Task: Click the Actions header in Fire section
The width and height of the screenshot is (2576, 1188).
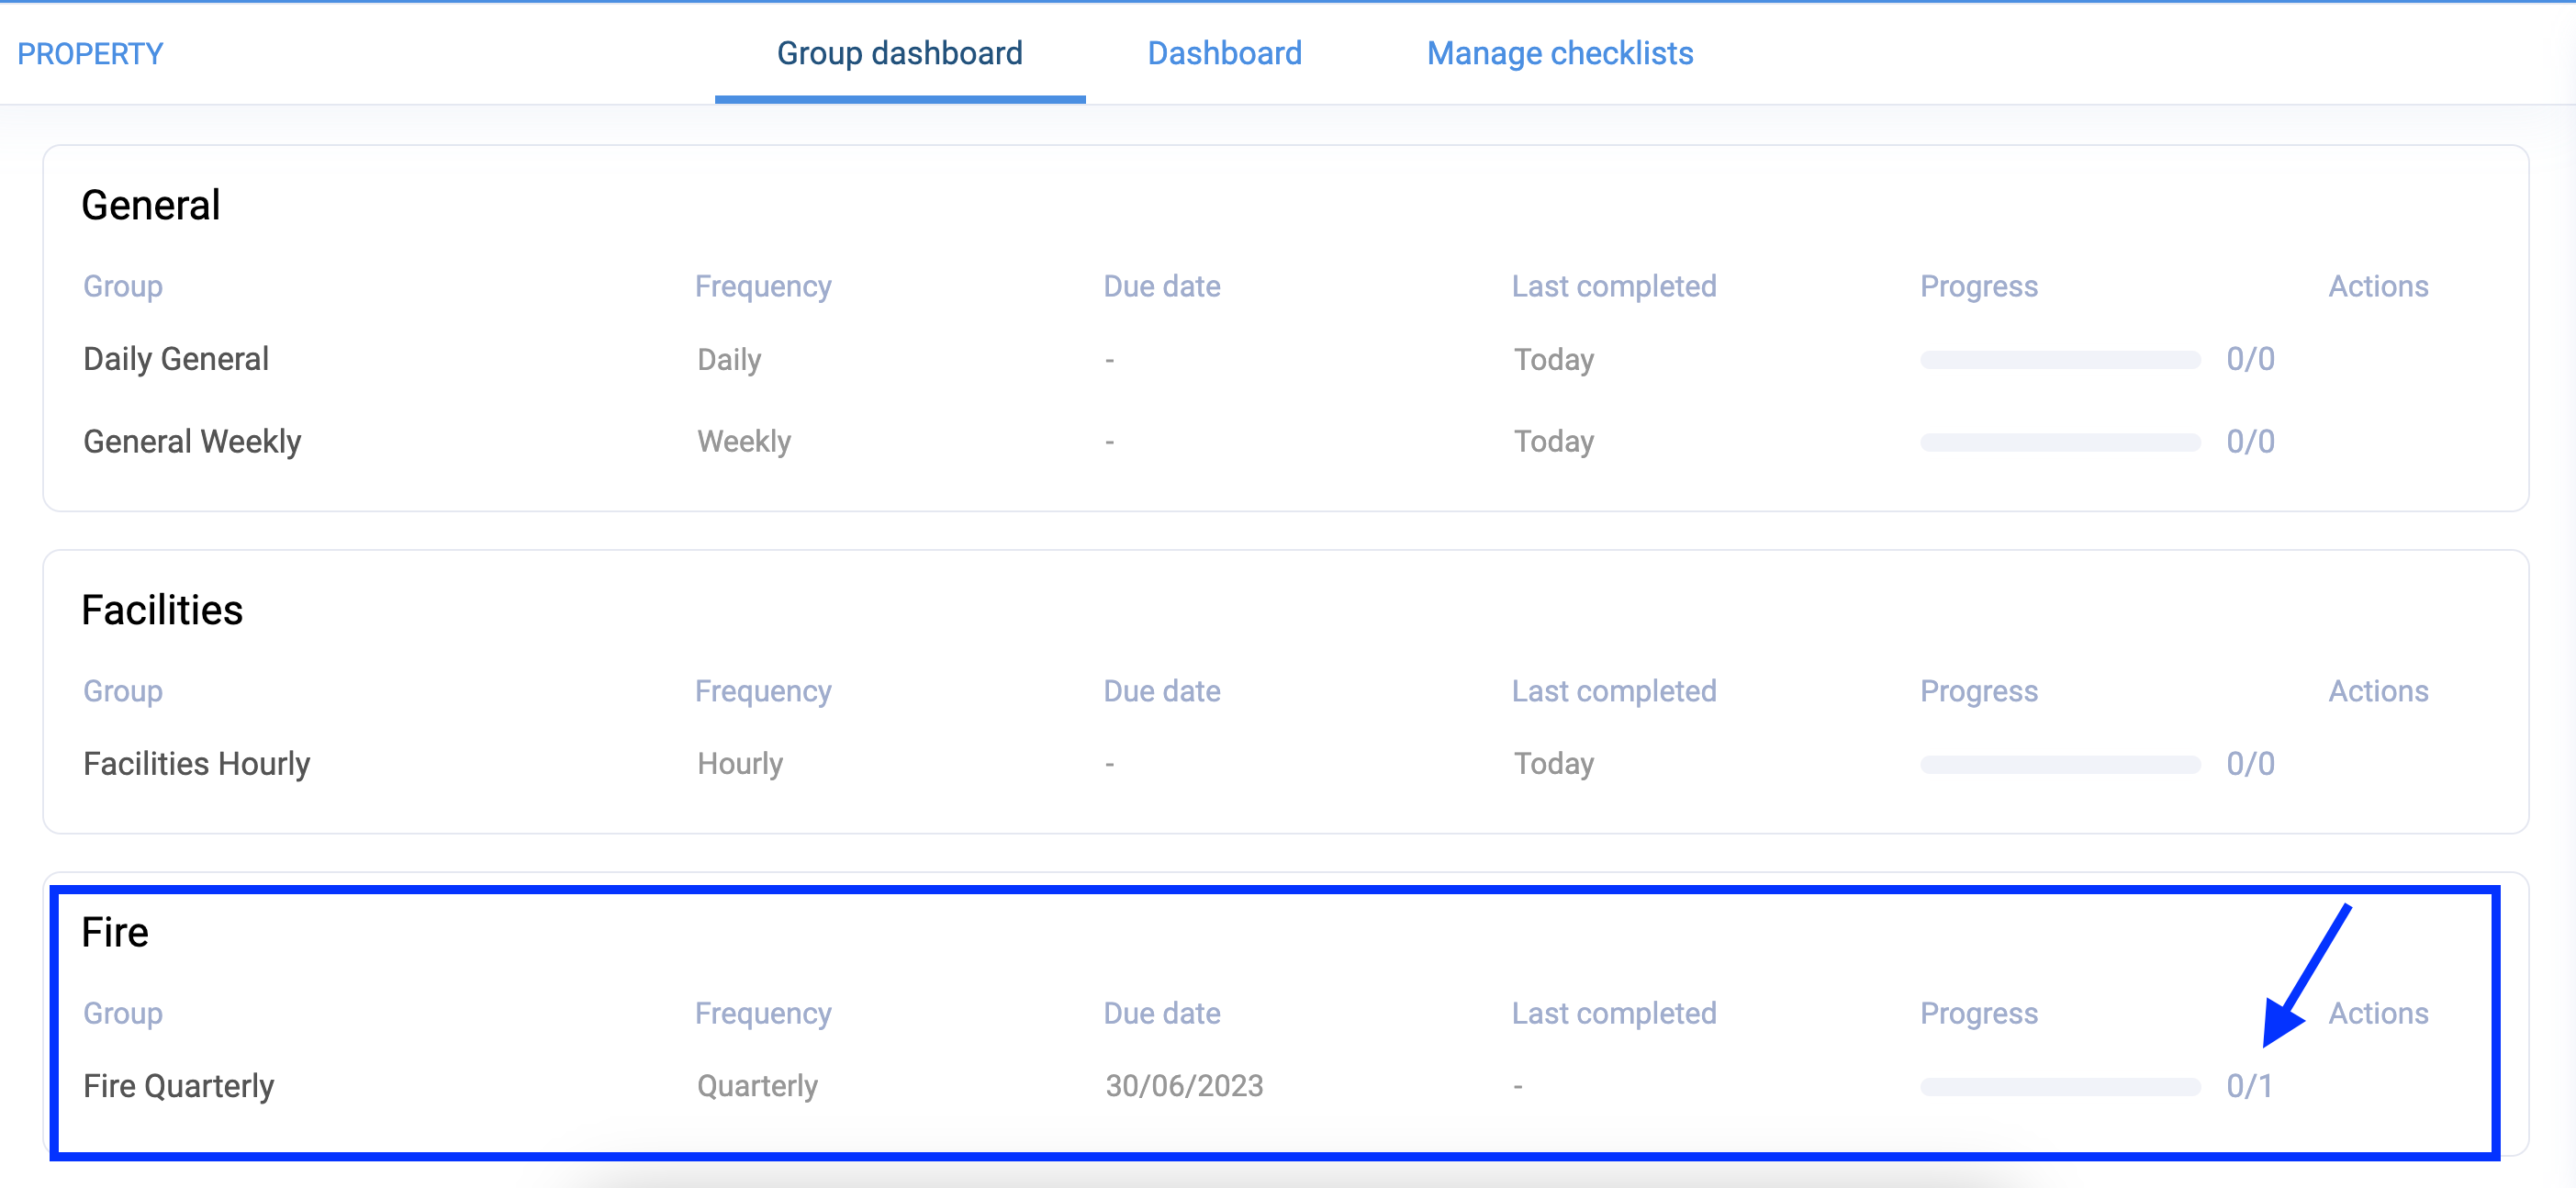Action: coord(2379,1013)
